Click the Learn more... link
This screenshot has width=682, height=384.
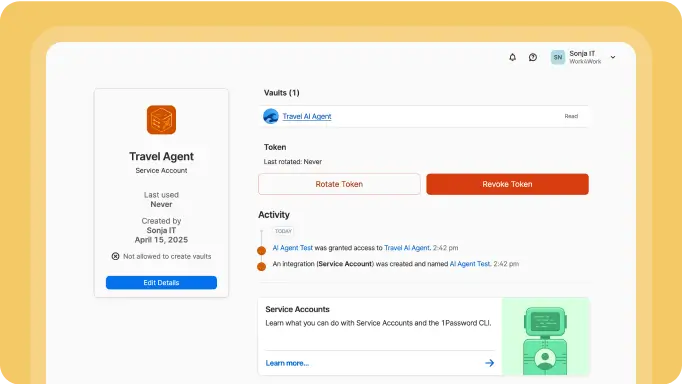tap(287, 363)
